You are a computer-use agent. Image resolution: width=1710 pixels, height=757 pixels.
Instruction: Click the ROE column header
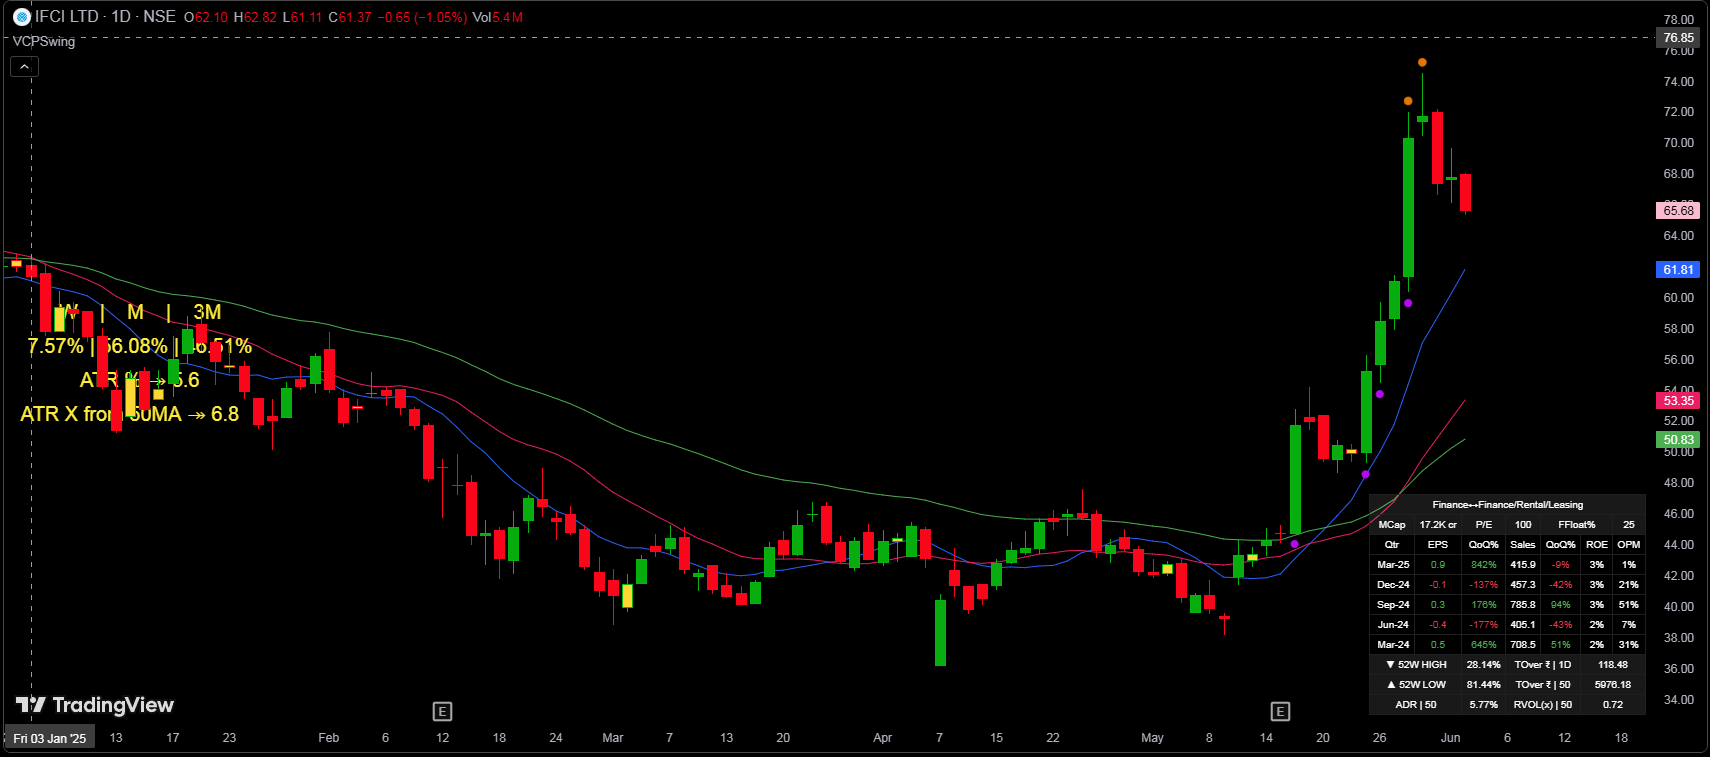1597,545
